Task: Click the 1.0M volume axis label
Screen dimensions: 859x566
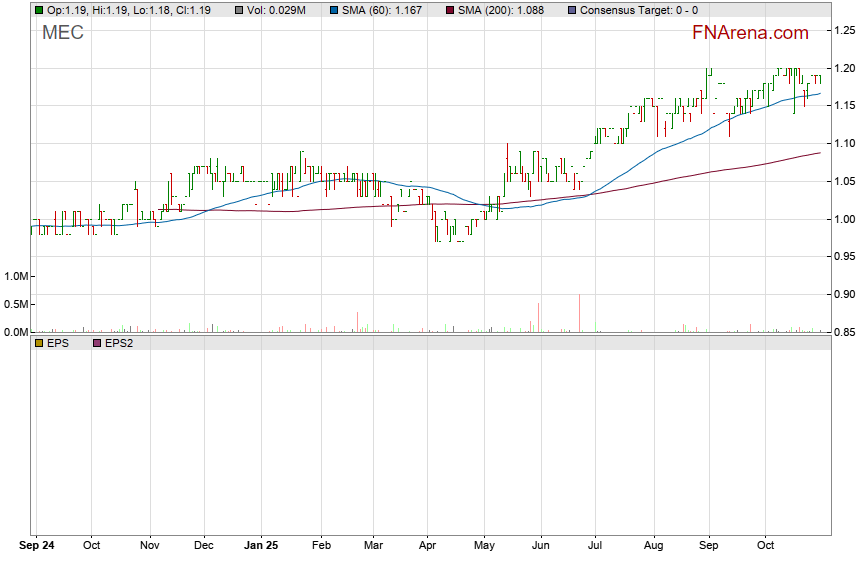Action: click(16, 276)
